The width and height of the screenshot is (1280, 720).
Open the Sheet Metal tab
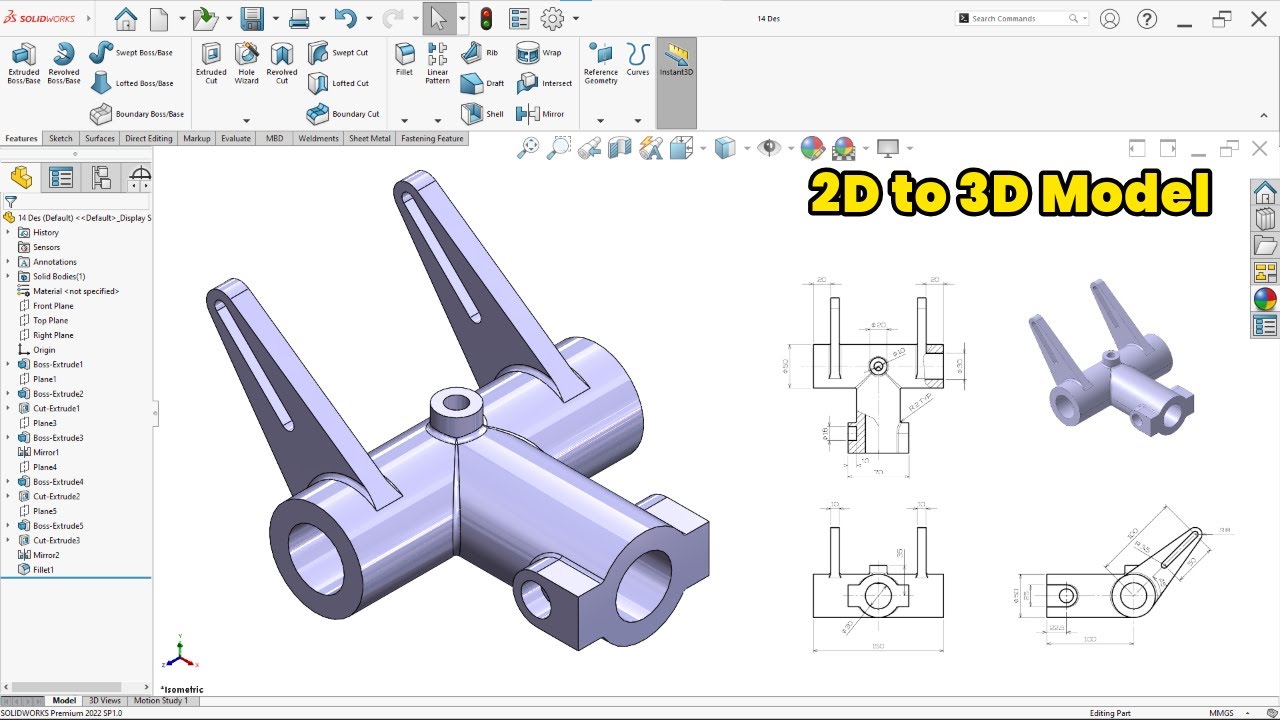(x=370, y=138)
